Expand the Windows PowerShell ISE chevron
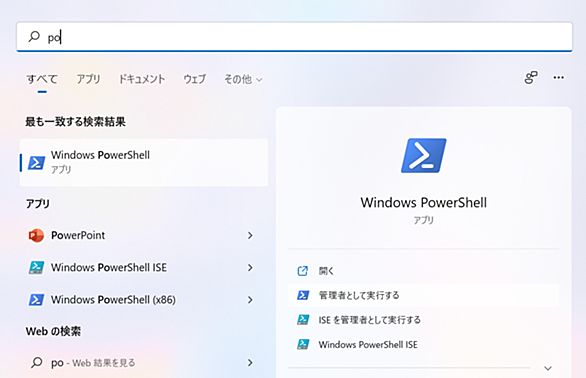 pos(250,268)
